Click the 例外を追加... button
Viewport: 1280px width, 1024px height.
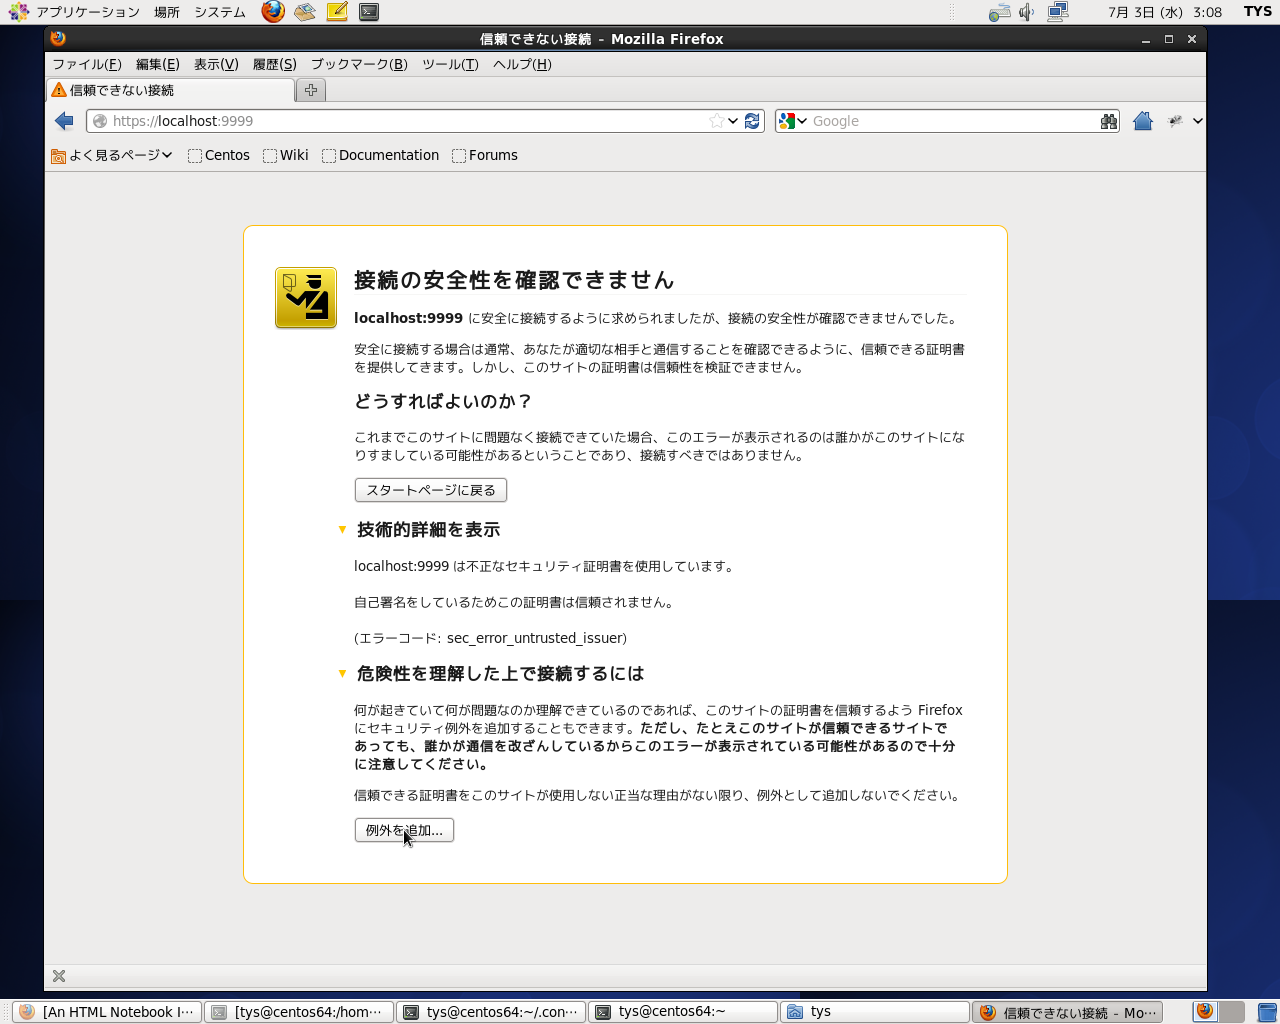pos(404,830)
